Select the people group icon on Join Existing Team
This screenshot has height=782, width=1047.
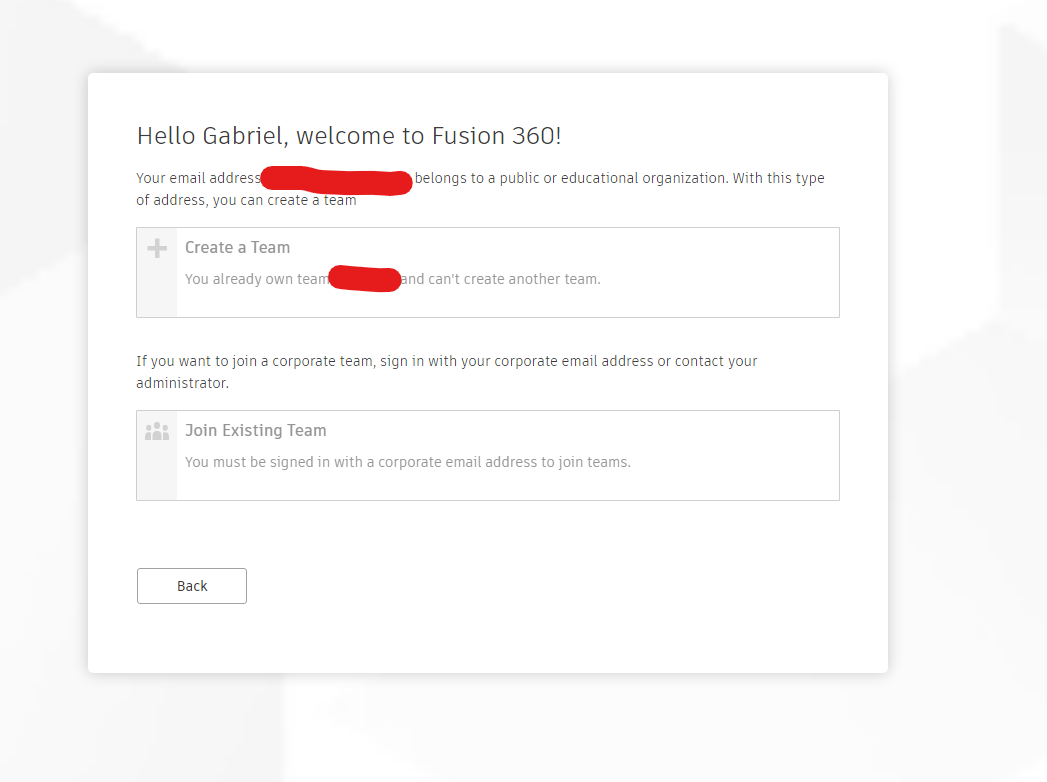(156, 430)
